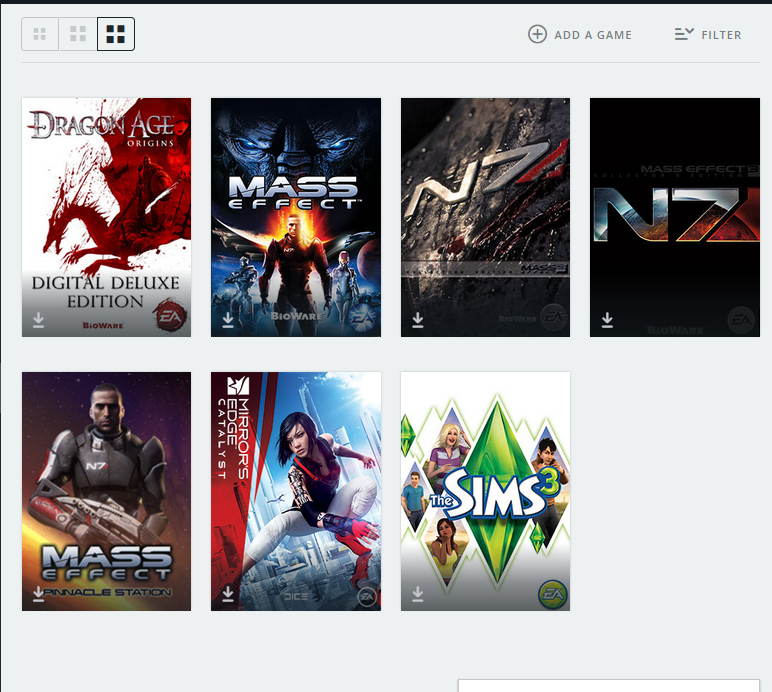Download Mirror's Edge Catalyst via arrow icon

pyautogui.click(x=228, y=594)
